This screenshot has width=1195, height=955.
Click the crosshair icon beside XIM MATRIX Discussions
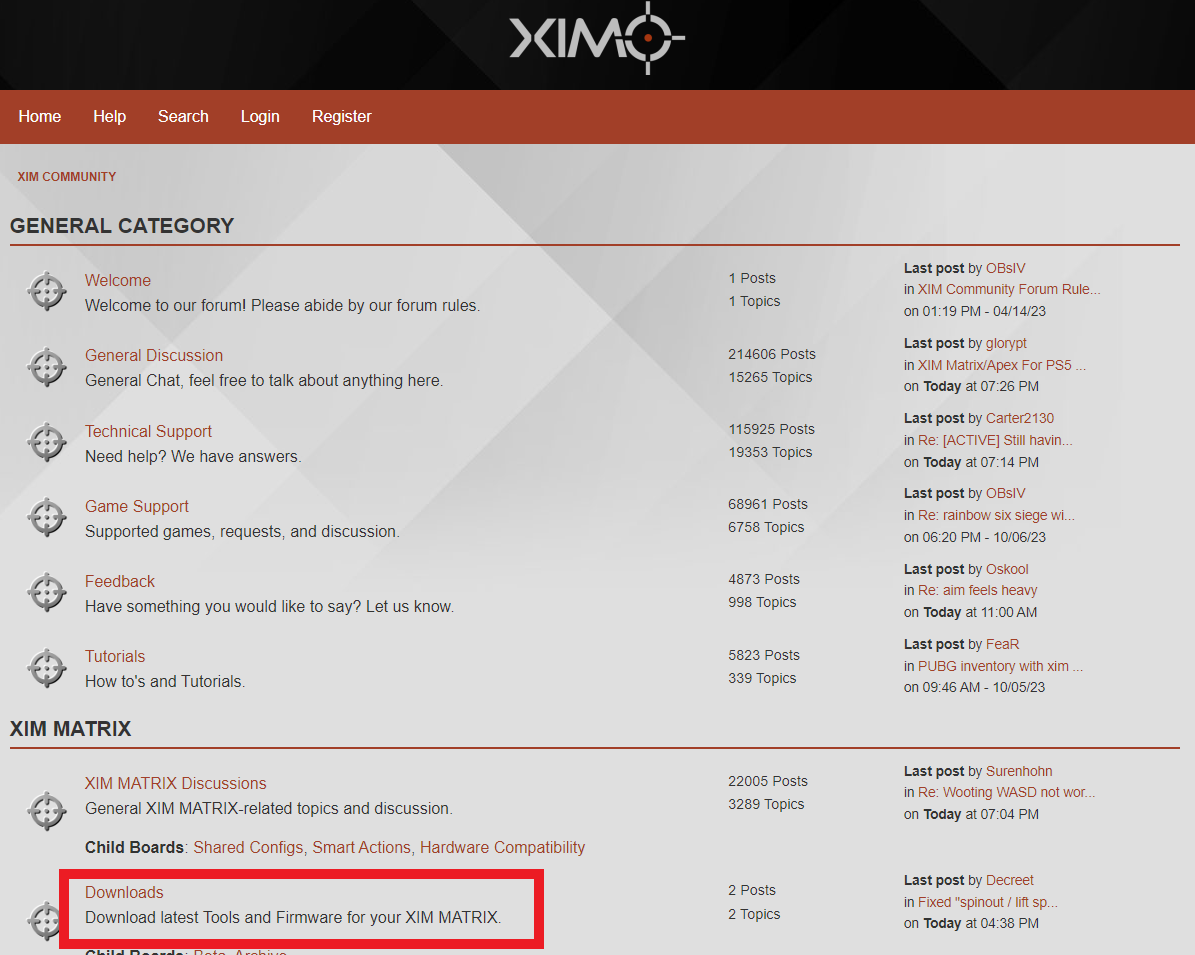(x=47, y=811)
